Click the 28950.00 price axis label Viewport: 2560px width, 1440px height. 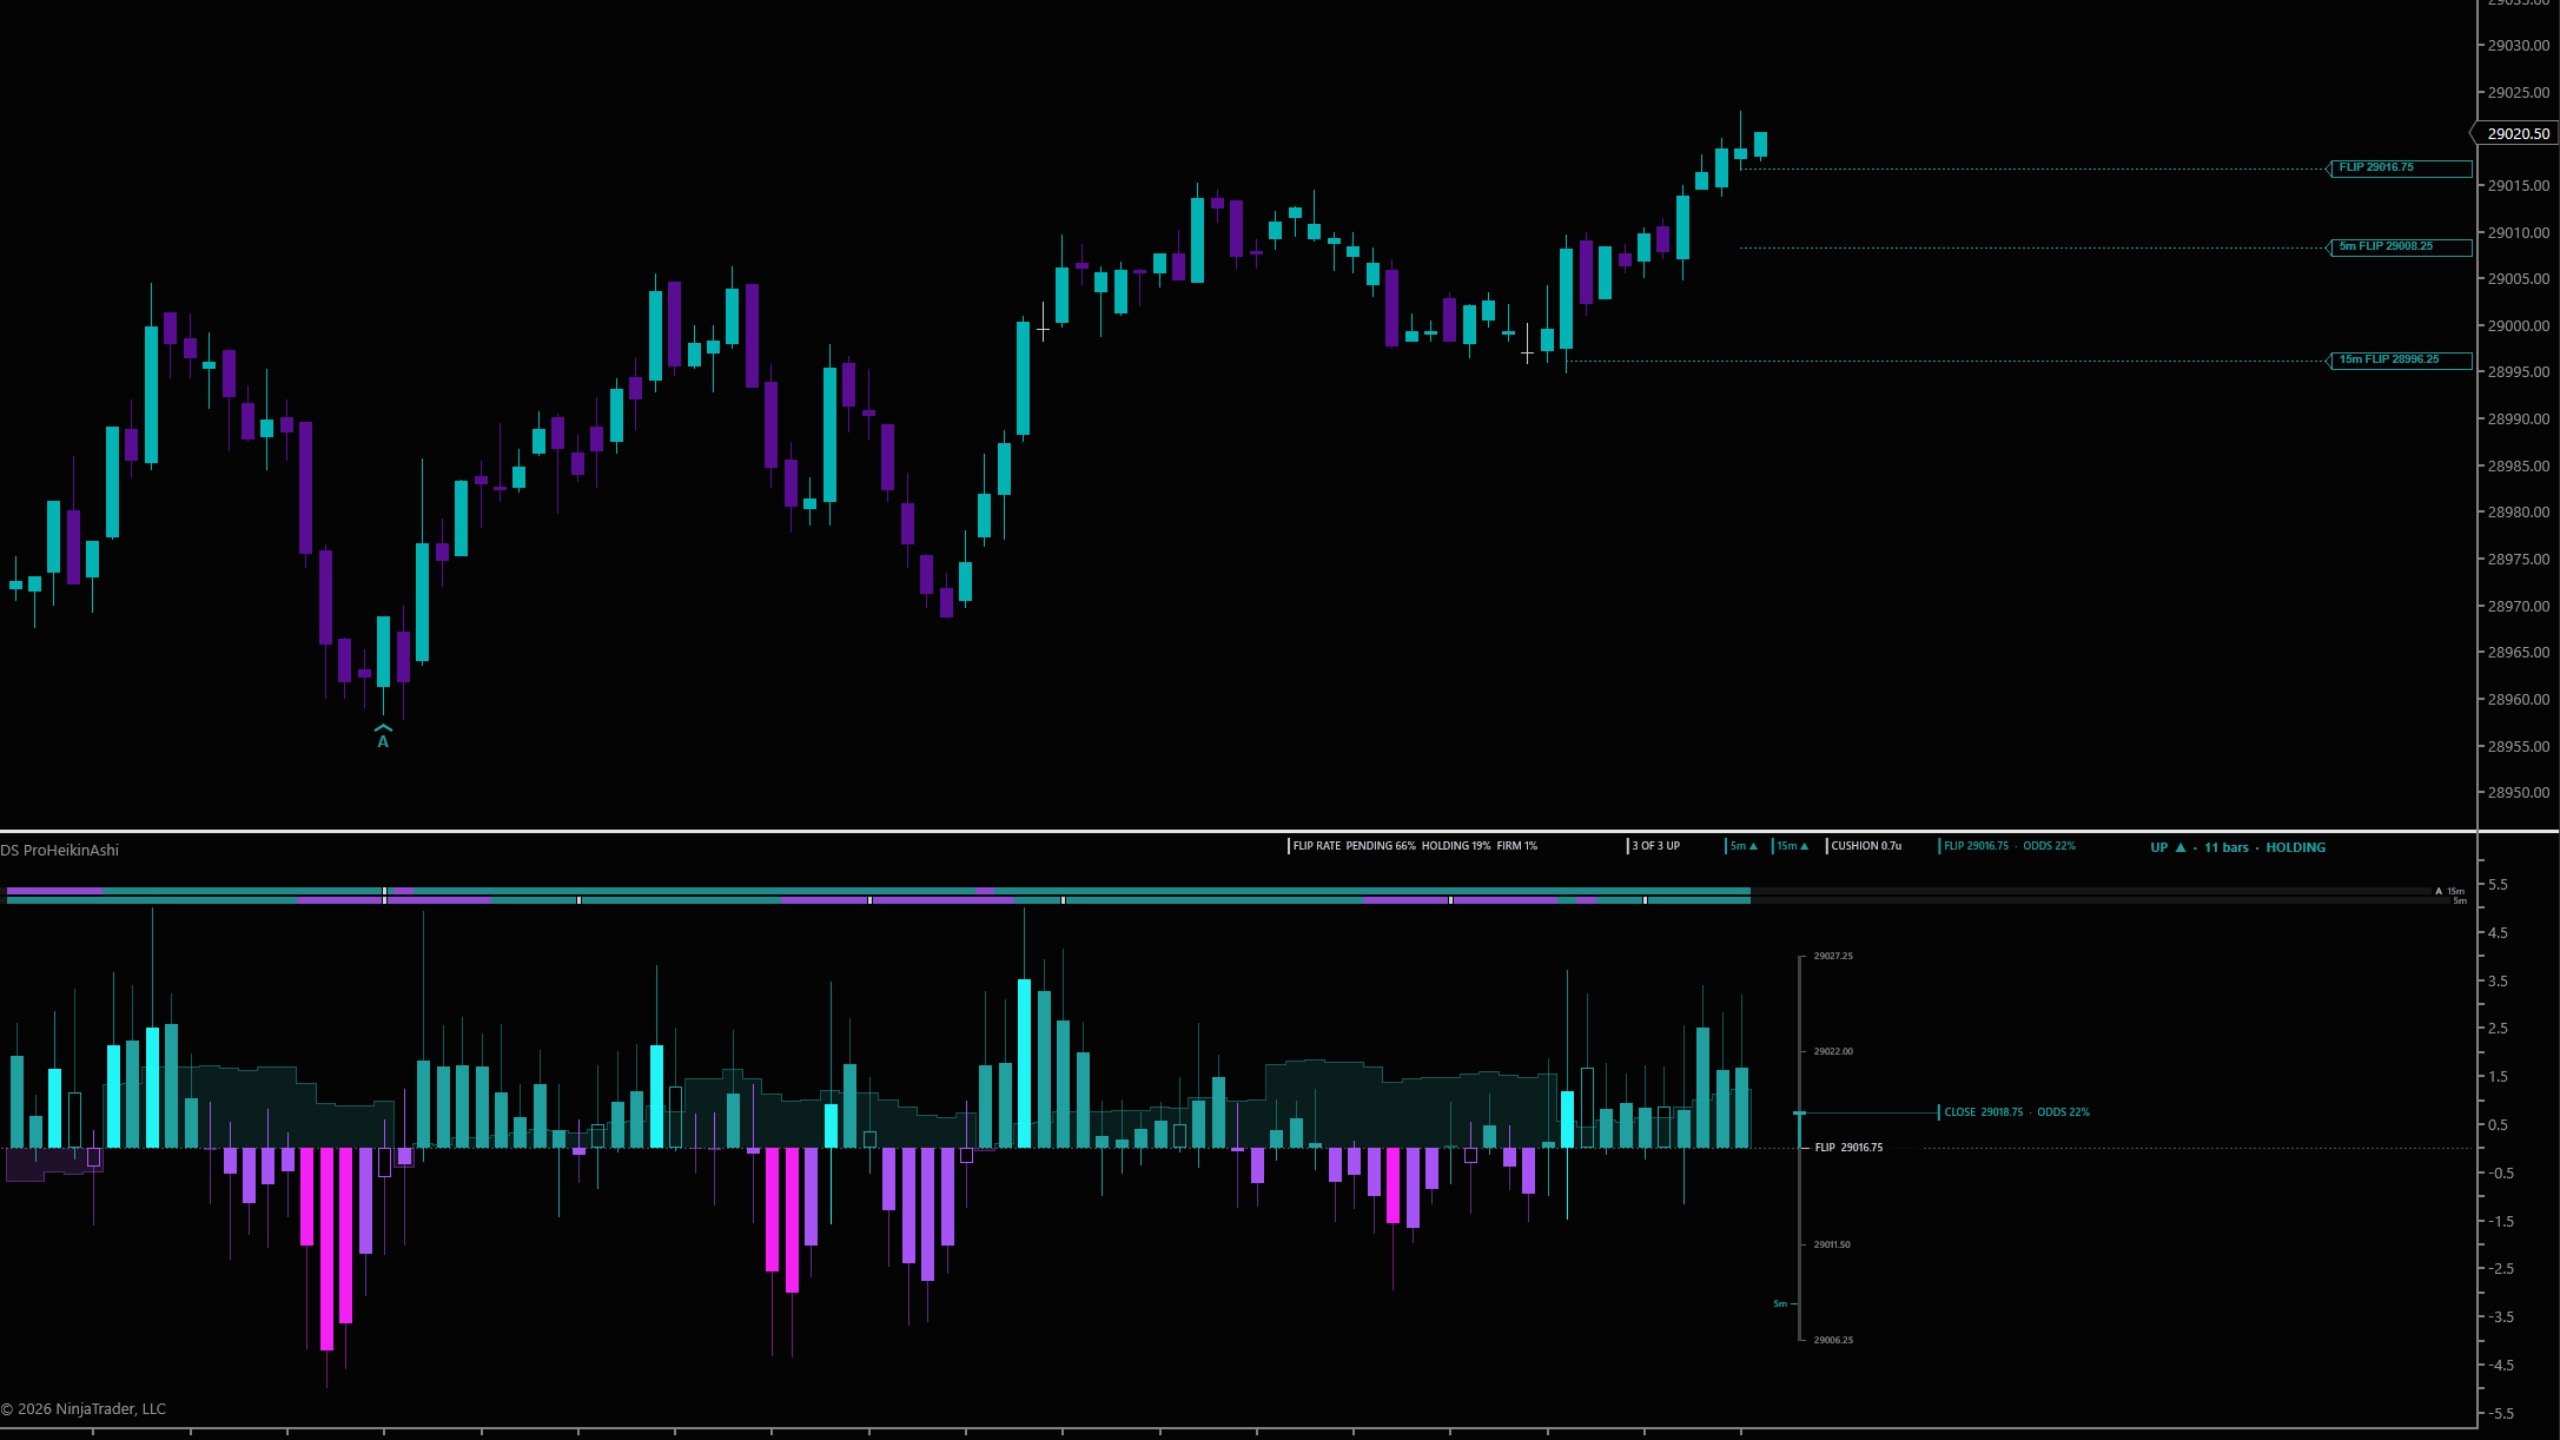click(x=2518, y=793)
